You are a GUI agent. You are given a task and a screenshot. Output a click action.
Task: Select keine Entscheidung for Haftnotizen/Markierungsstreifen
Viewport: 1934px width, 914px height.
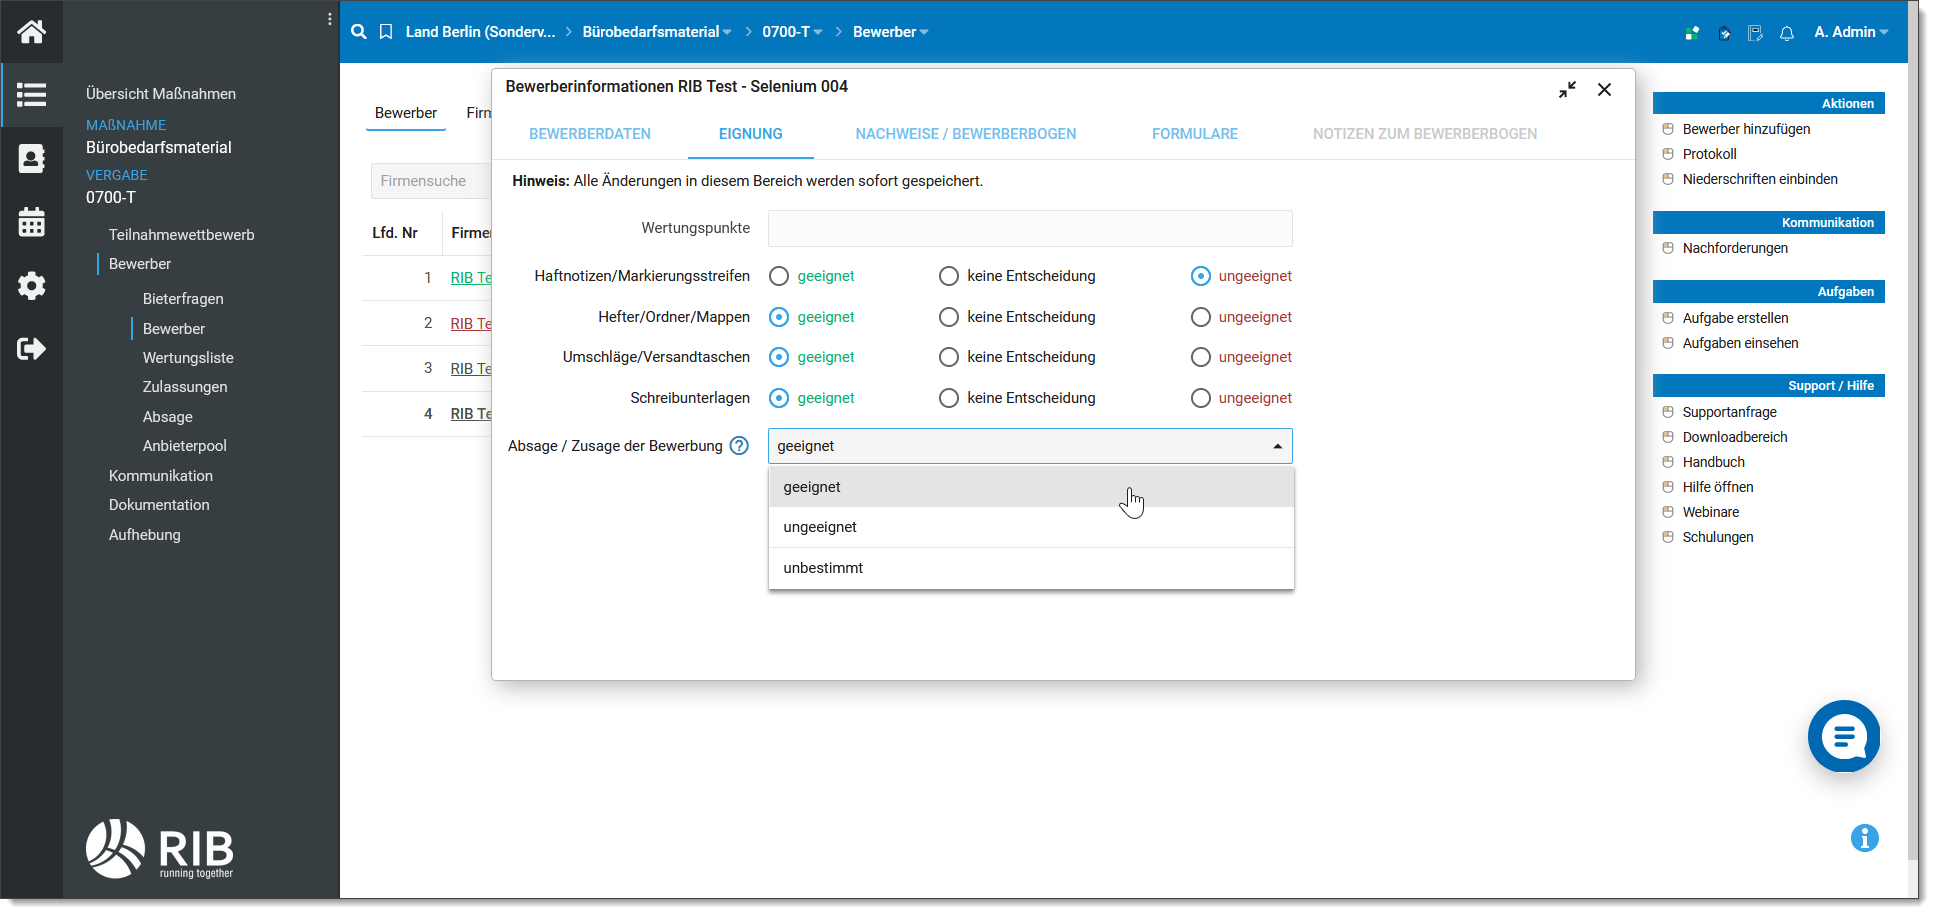949,276
